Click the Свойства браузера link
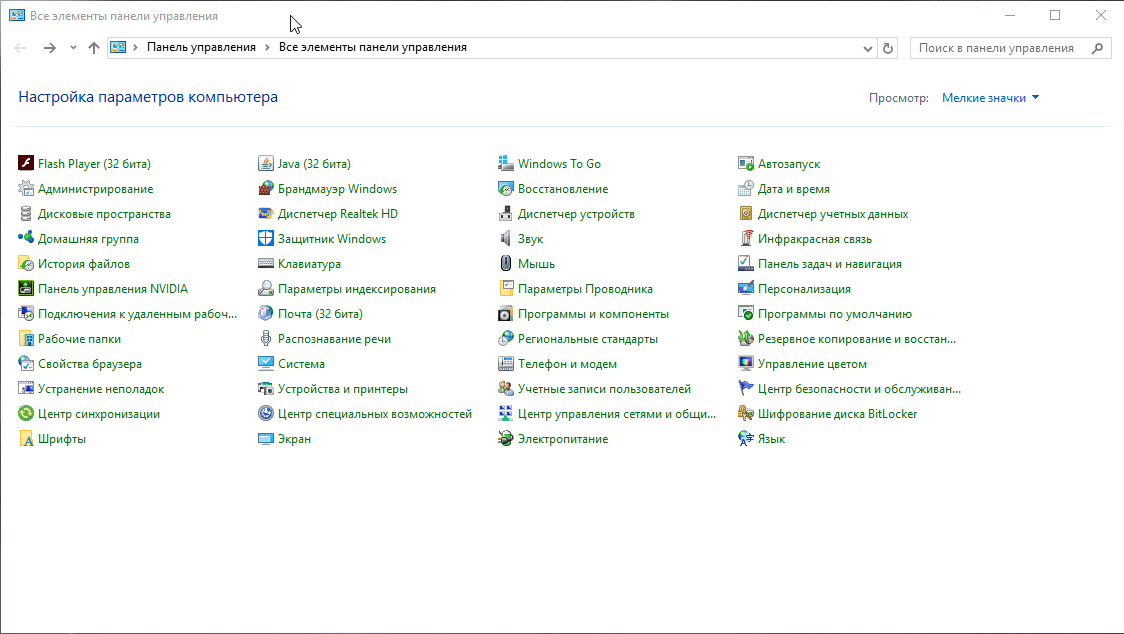Screen dimensions: 1124x634 pos(90,364)
